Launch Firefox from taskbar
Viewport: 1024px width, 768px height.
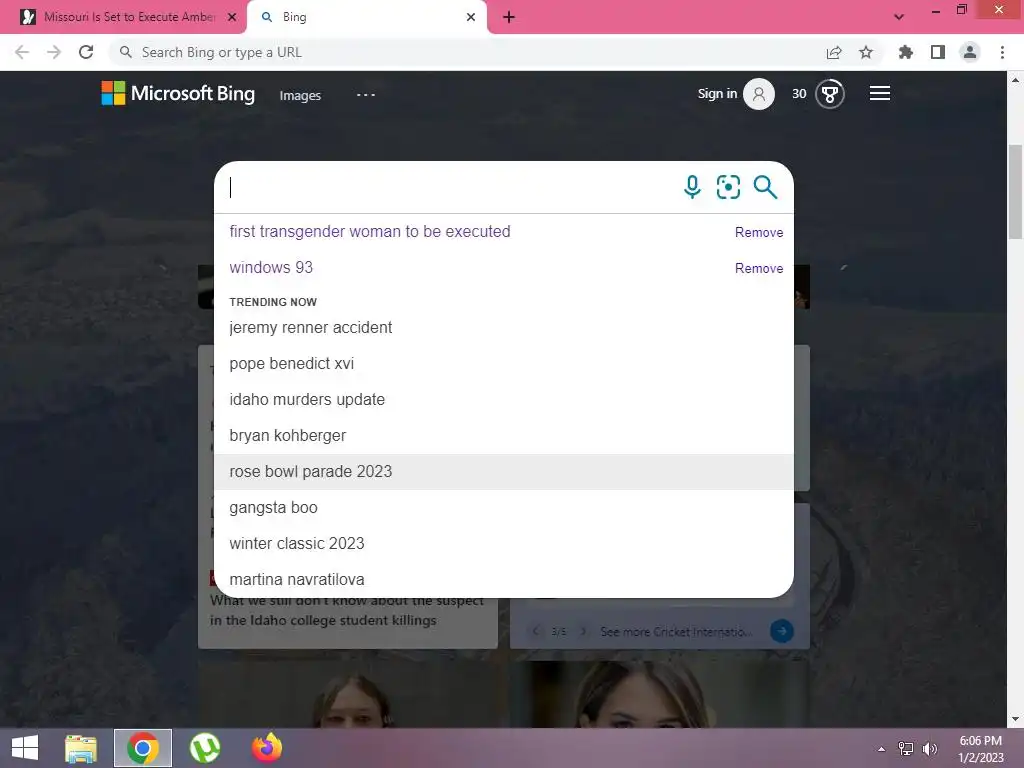point(267,748)
